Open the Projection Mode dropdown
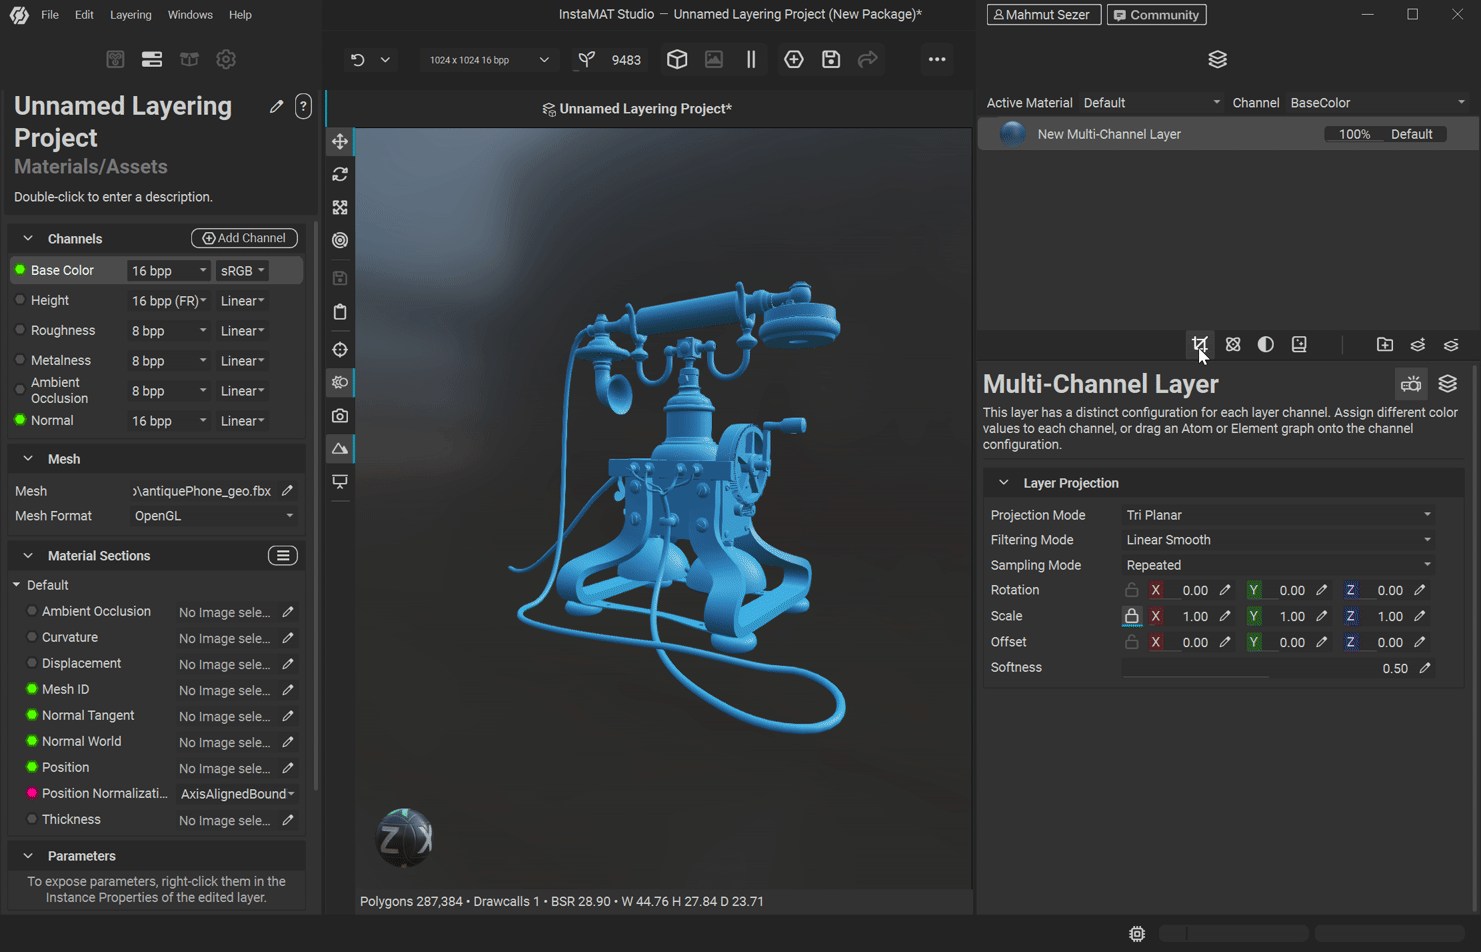 1278,515
